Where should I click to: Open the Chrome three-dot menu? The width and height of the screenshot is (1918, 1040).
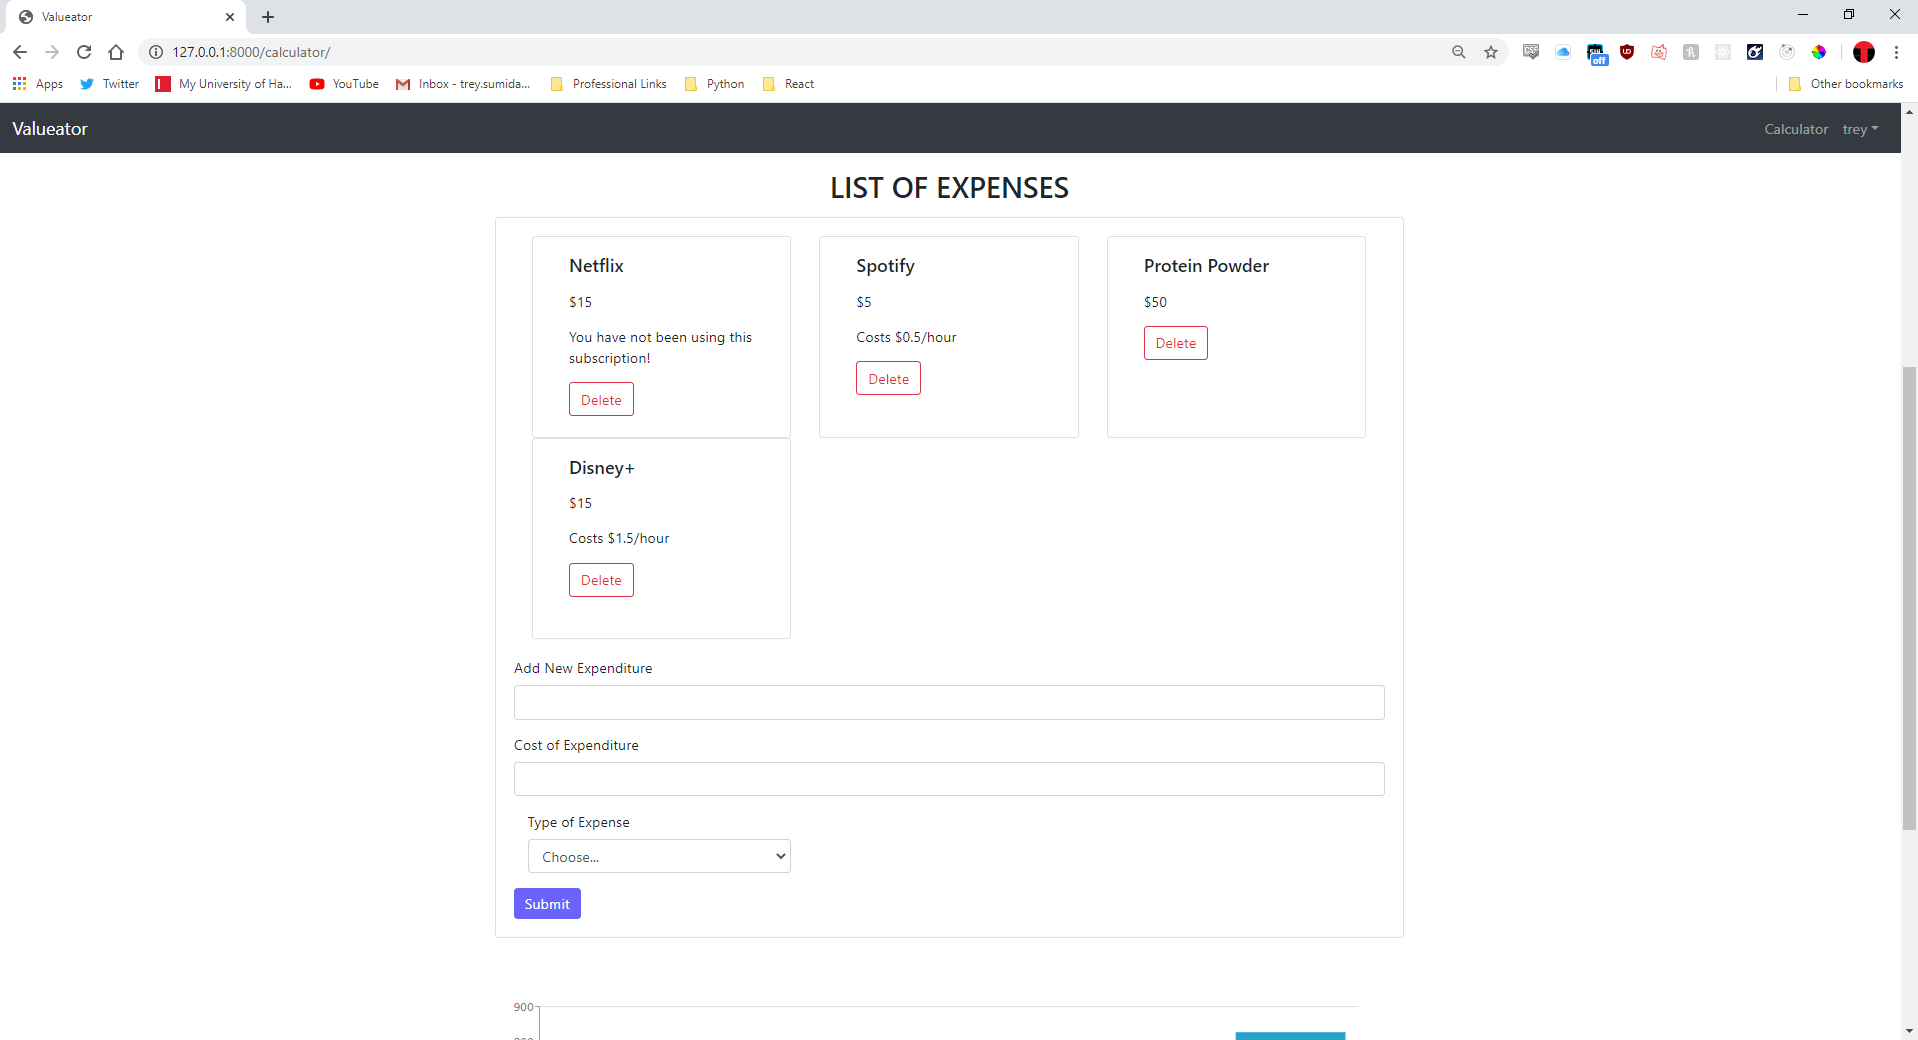tap(1896, 52)
